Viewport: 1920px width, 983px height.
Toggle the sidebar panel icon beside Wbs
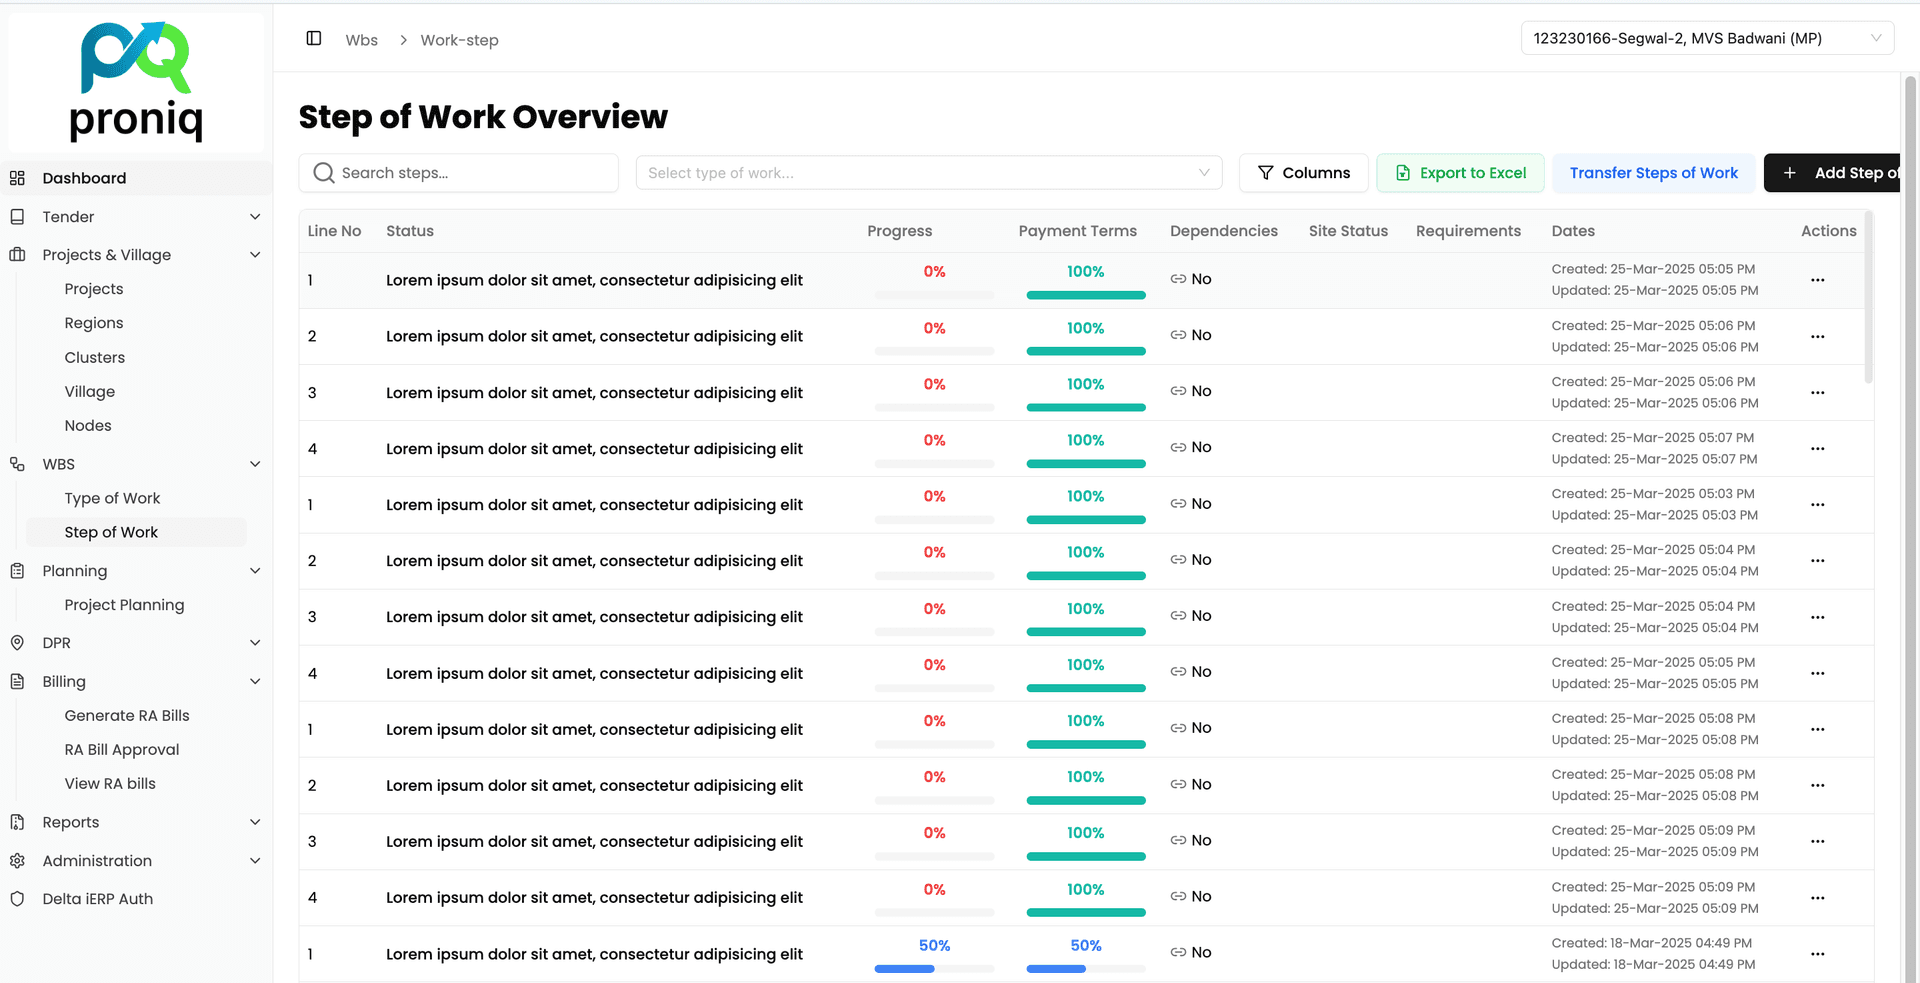313,38
